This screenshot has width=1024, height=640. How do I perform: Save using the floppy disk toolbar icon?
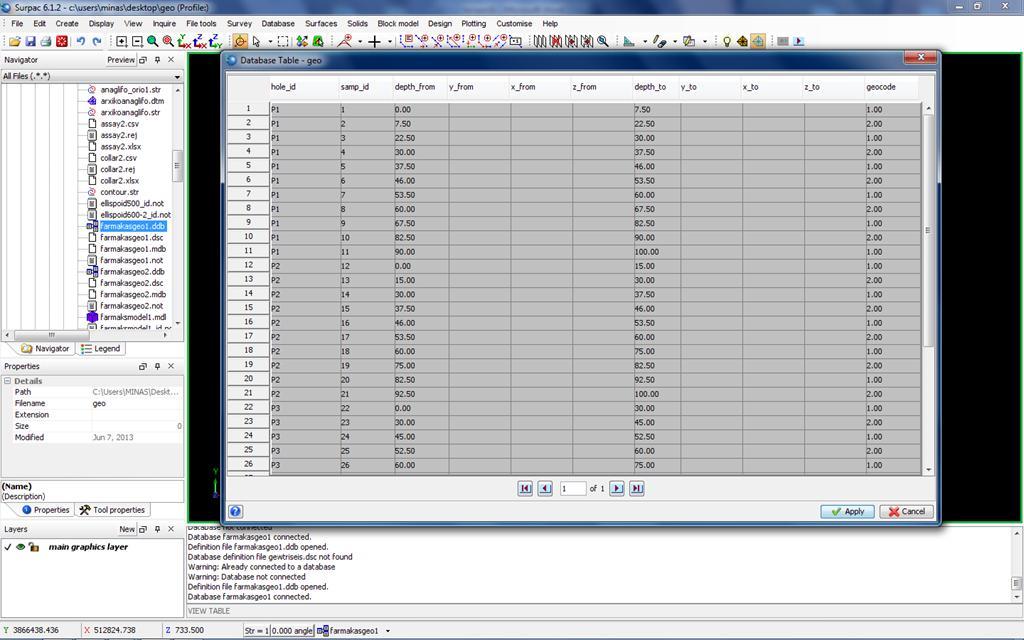tap(30, 41)
